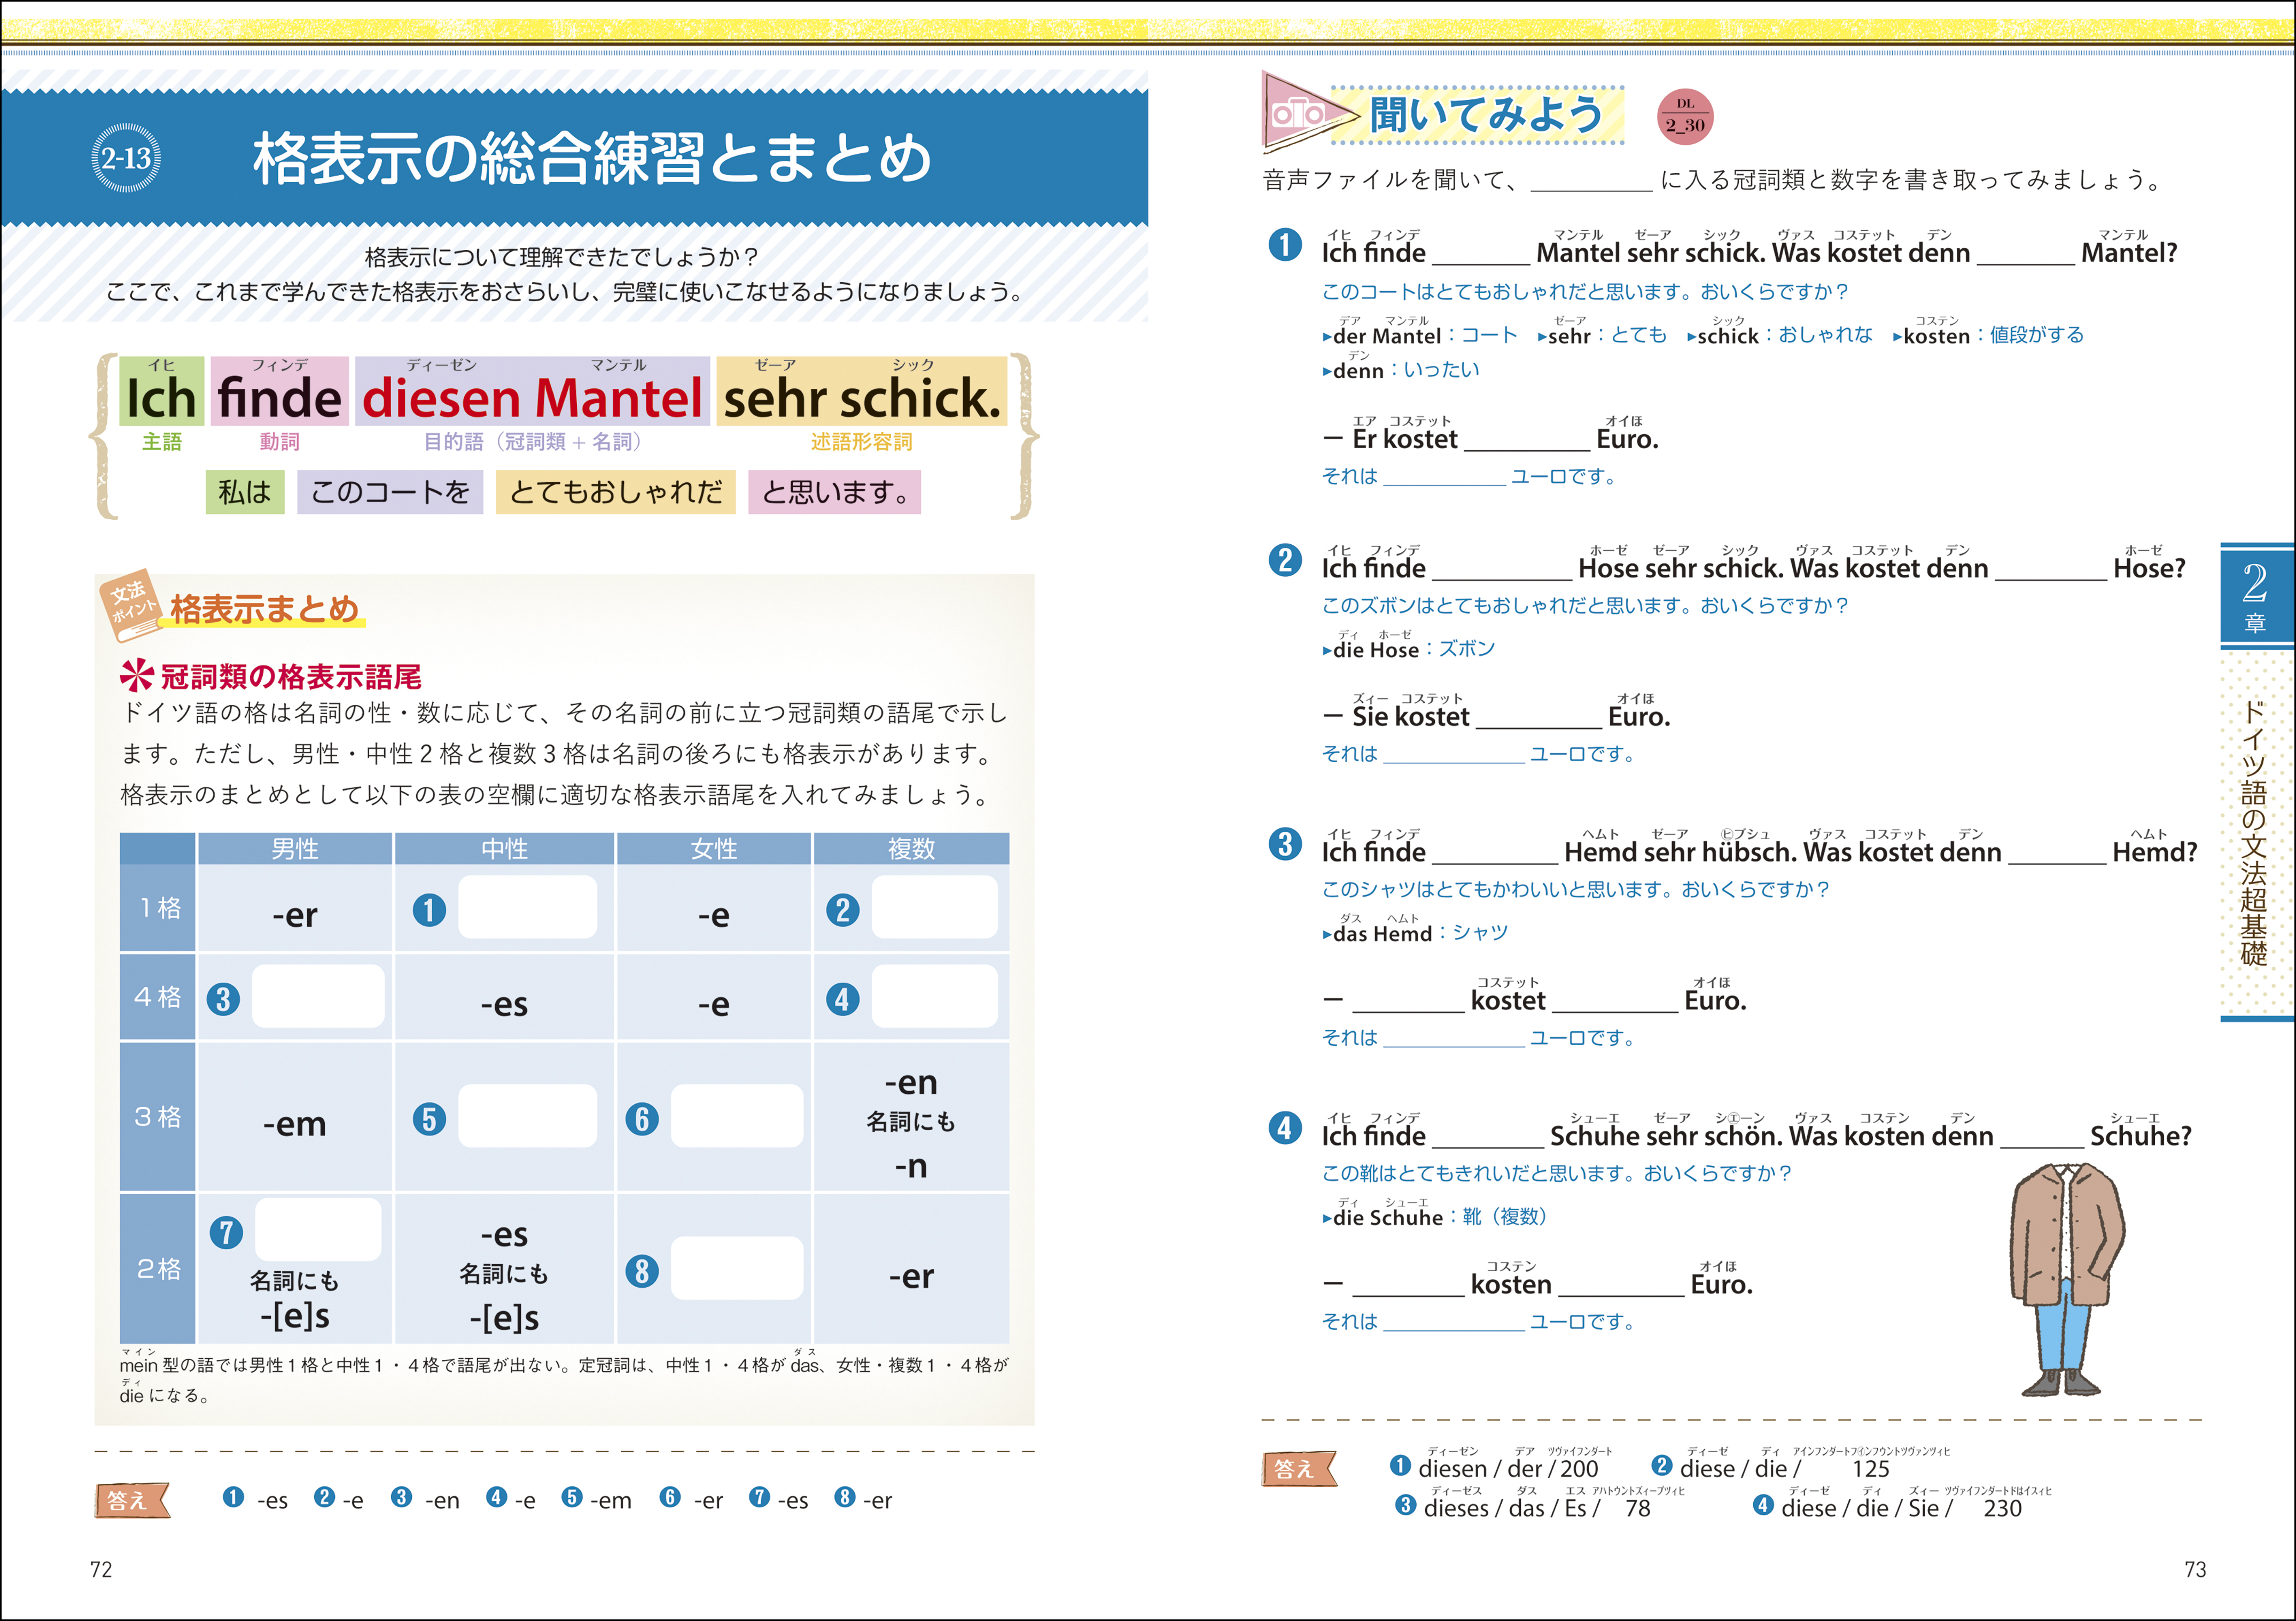Click the blank between 'Er kostet' and 'Euro.'

1527,440
